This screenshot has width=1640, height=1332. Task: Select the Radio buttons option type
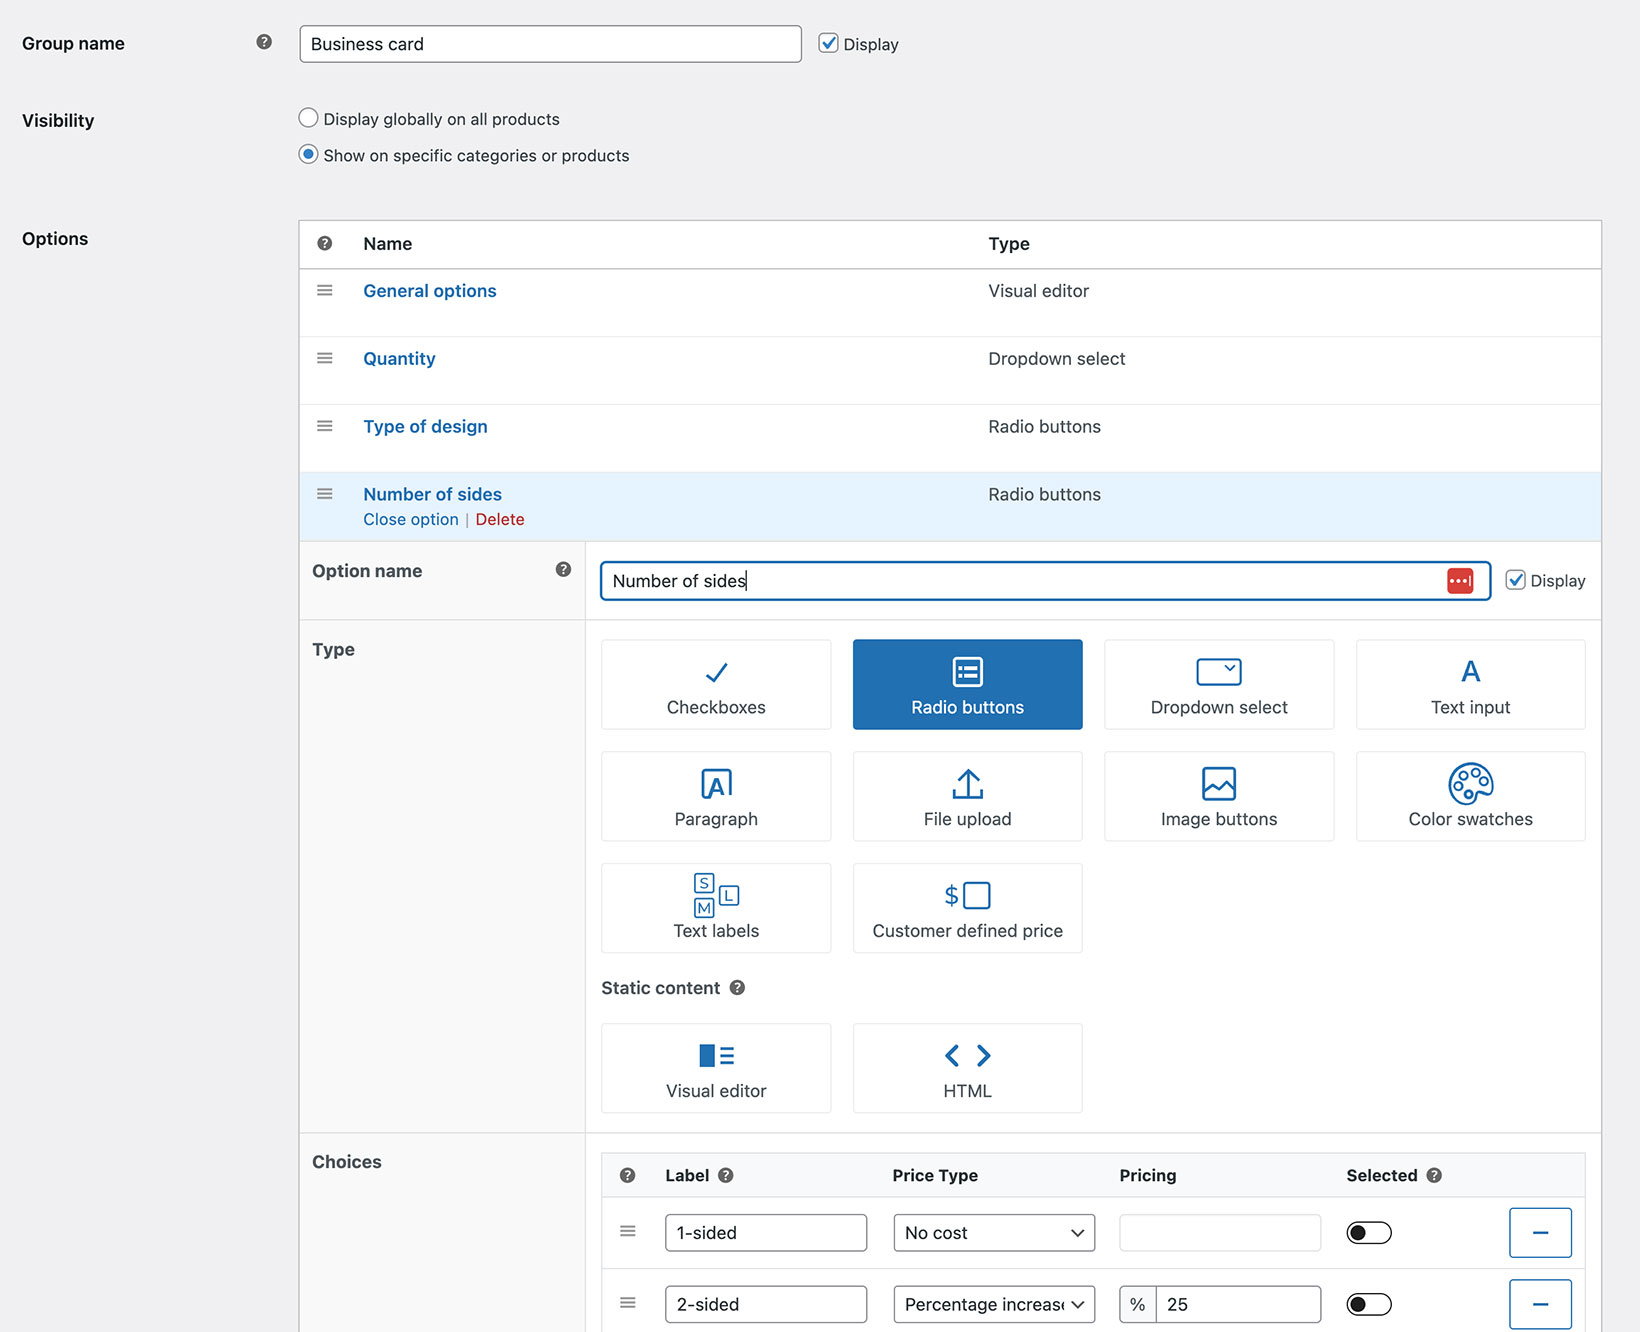(967, 684)
